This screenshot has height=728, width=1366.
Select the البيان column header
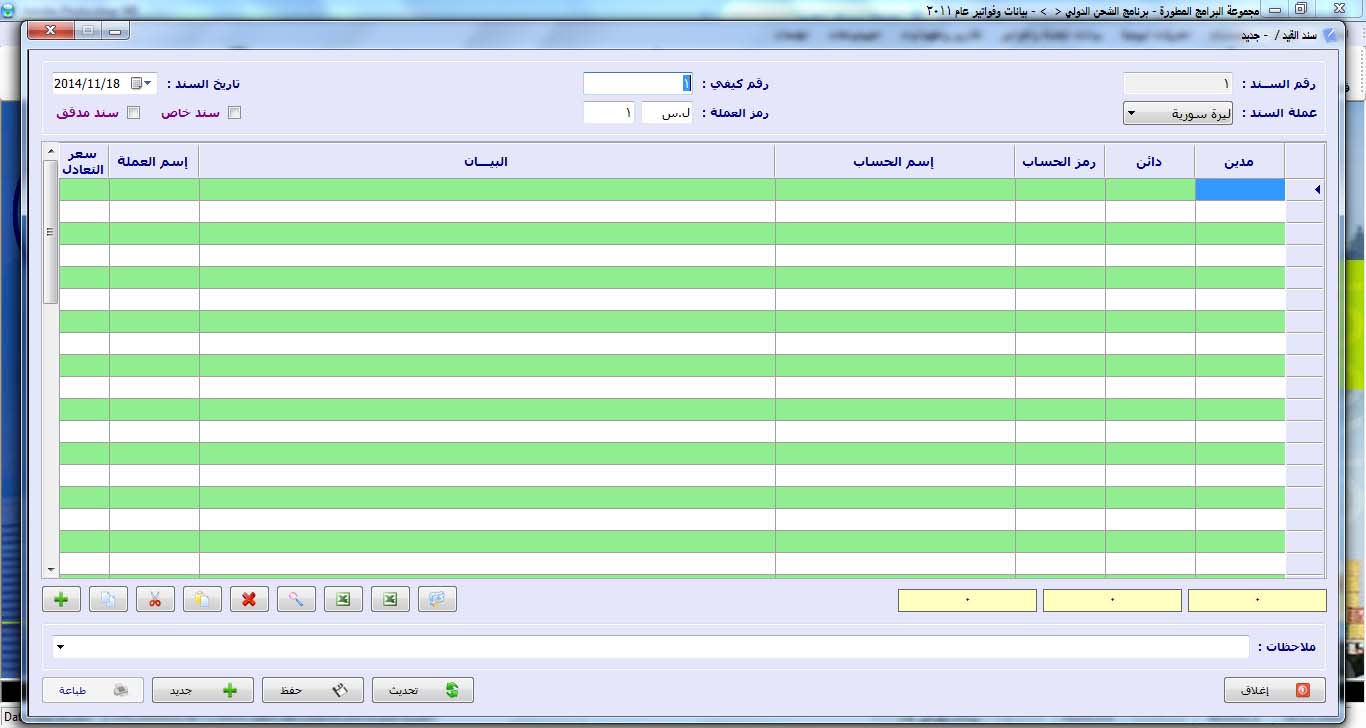[487, 161]
